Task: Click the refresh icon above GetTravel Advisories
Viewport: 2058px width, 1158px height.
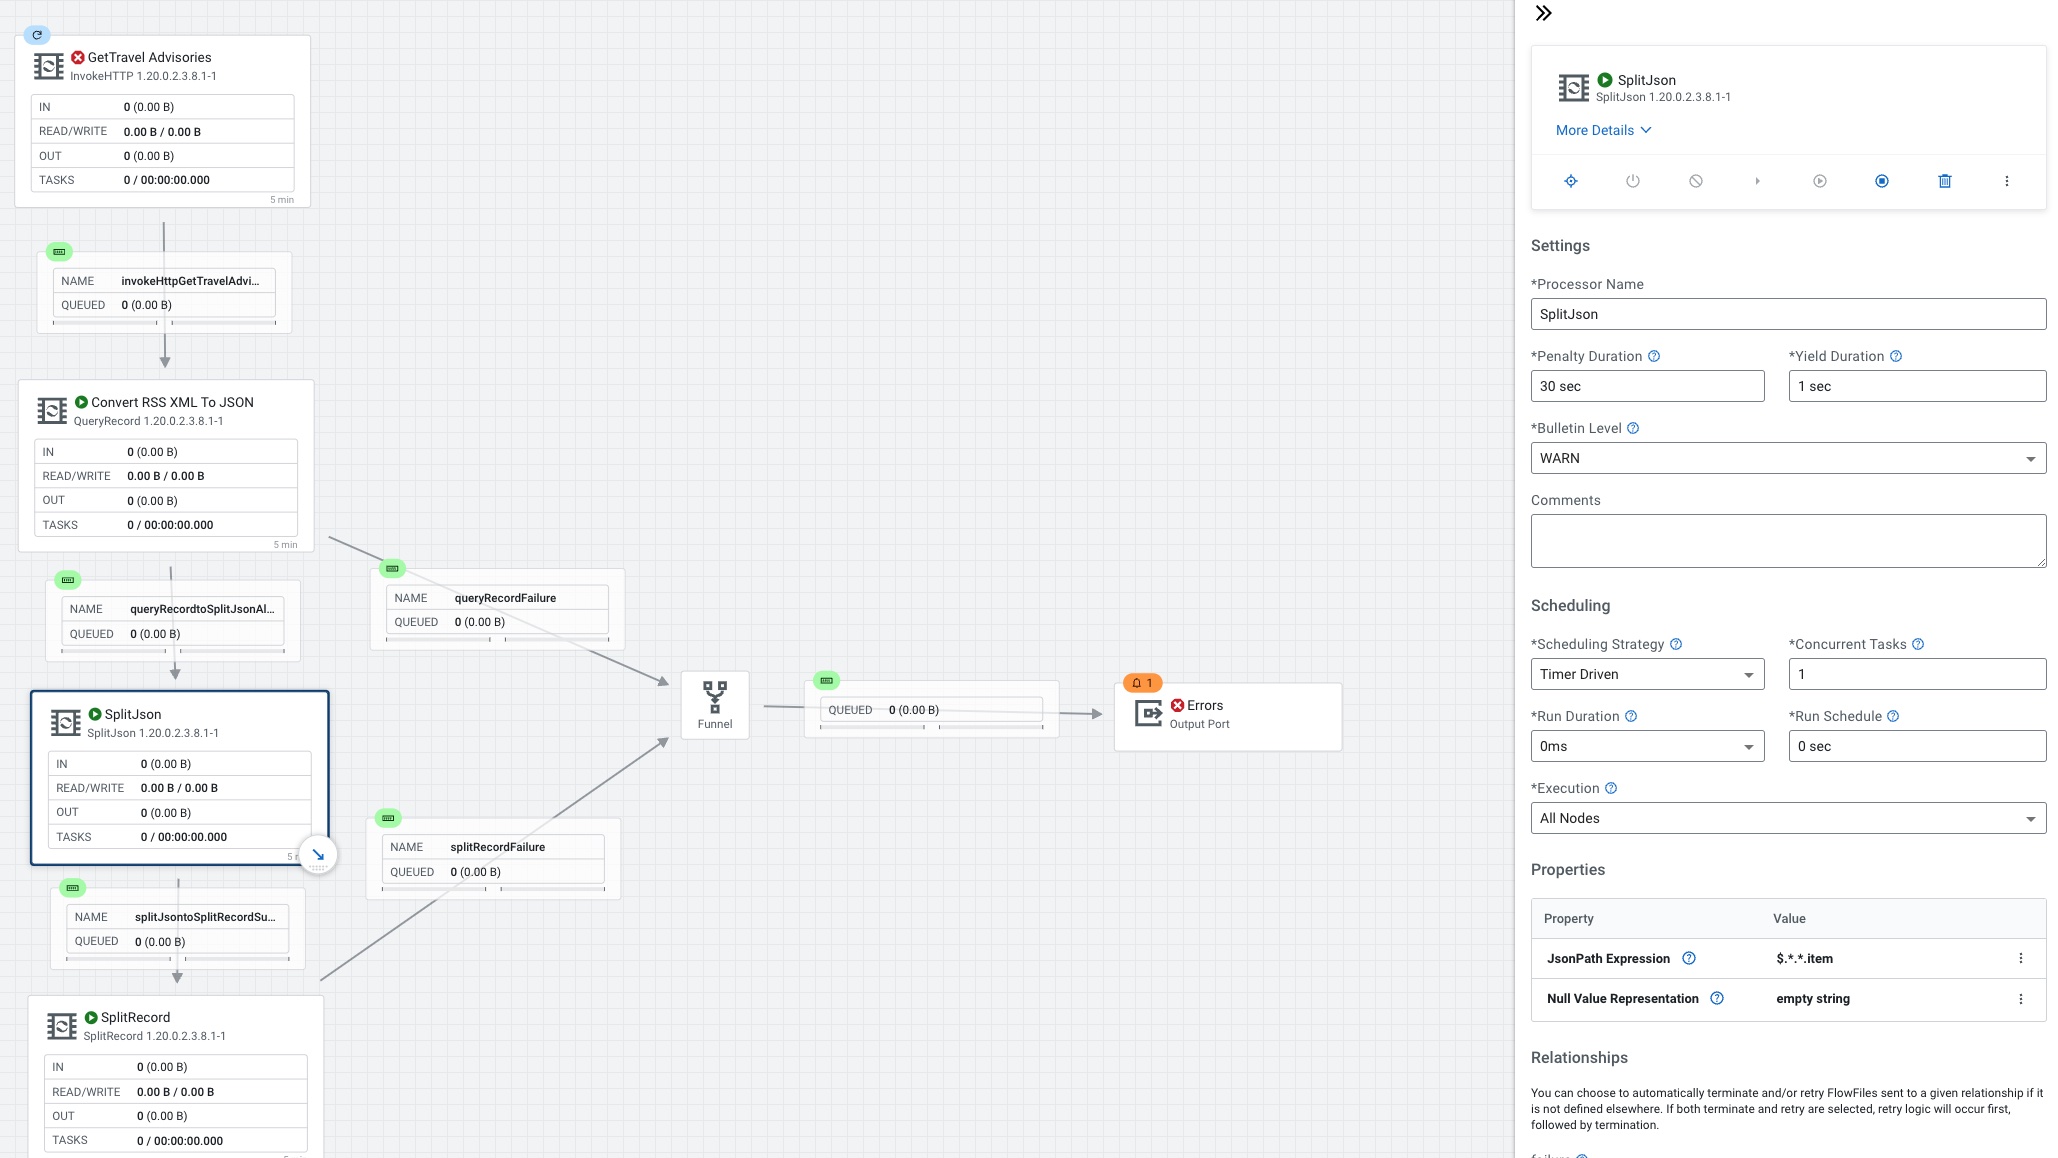Action: click(37, 35)
